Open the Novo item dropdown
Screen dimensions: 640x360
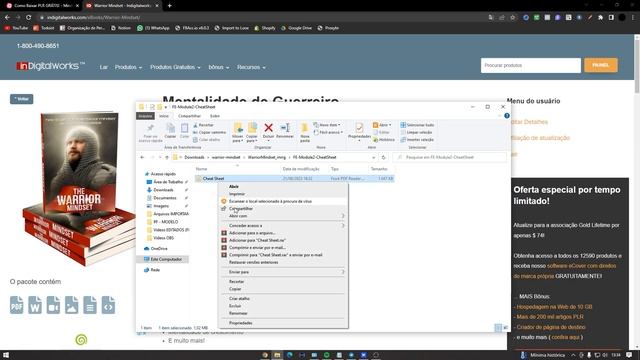(x=327, y=125)
